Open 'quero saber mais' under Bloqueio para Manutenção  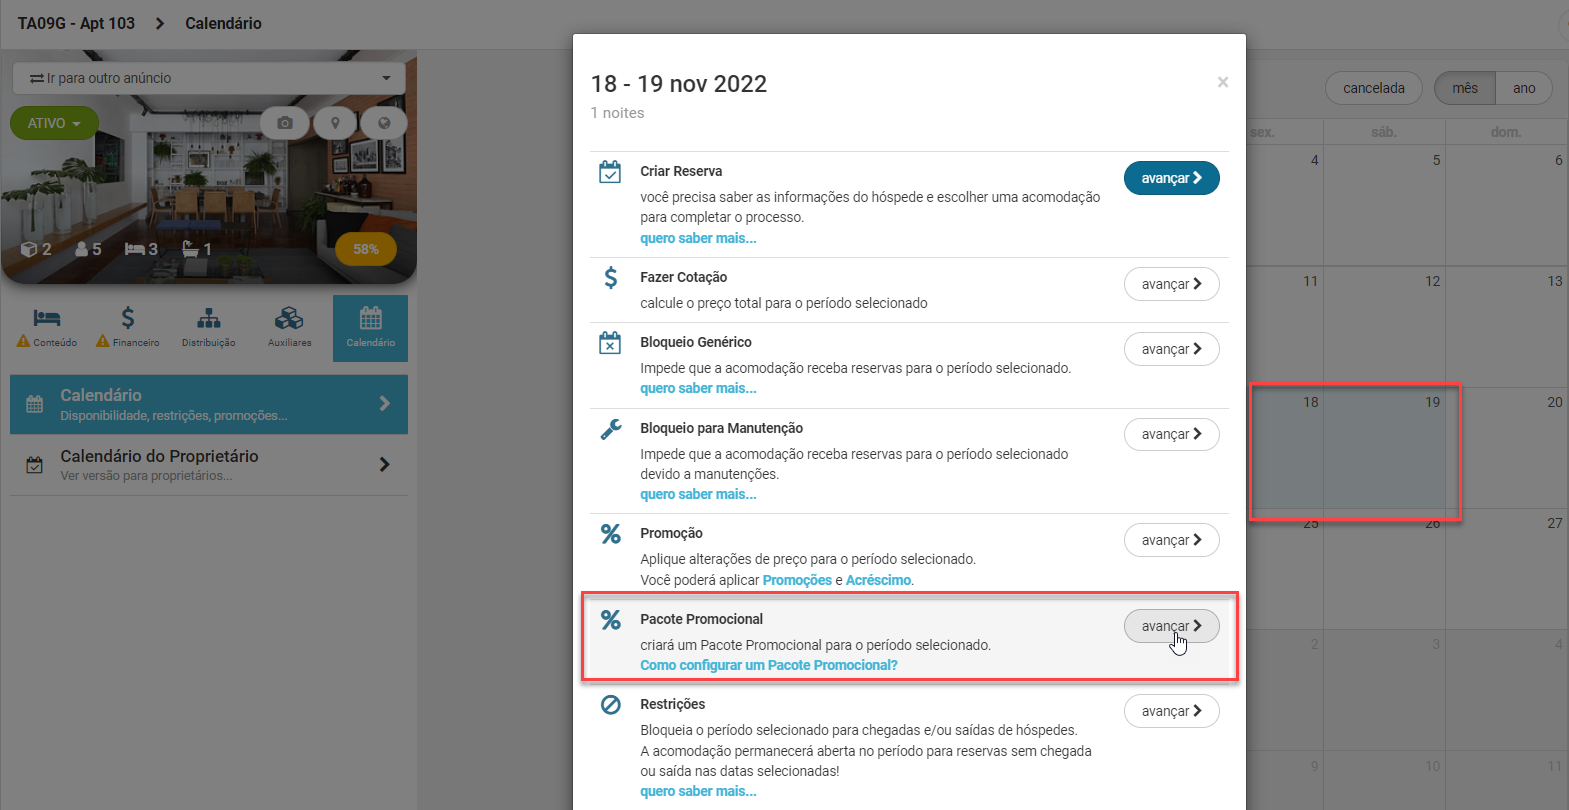[x=698, y=494]
